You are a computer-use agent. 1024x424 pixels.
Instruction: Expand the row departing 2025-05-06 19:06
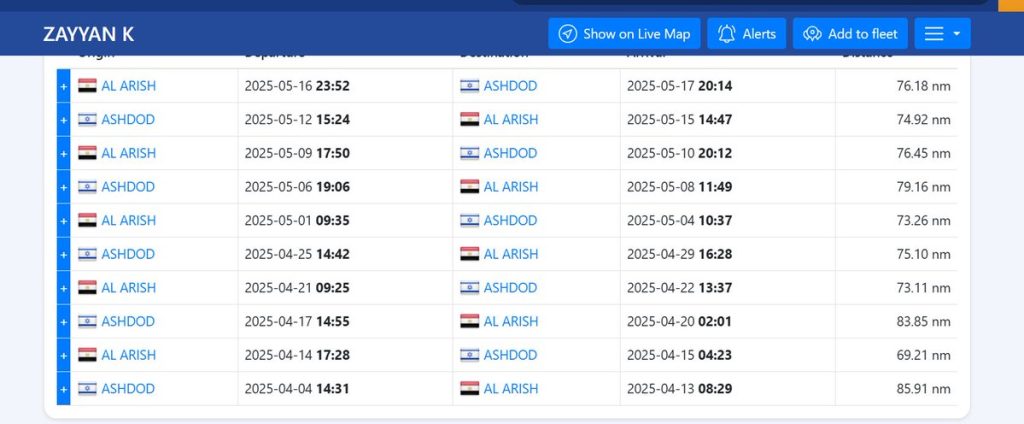64,187
